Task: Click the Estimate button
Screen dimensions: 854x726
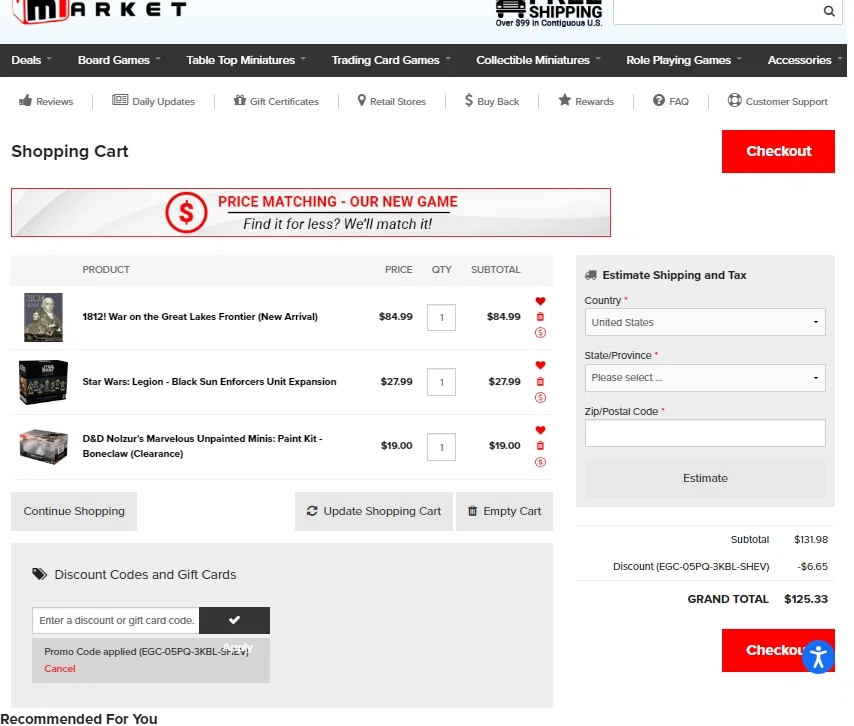Action: point(705,478)
